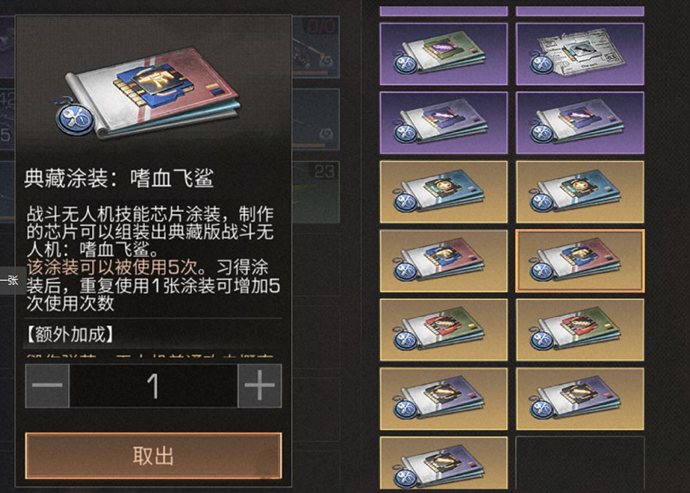Click the 额外加成 section header
Image resolution: width=690 pixels, height=493 pixels.
[x=70, y=335]
